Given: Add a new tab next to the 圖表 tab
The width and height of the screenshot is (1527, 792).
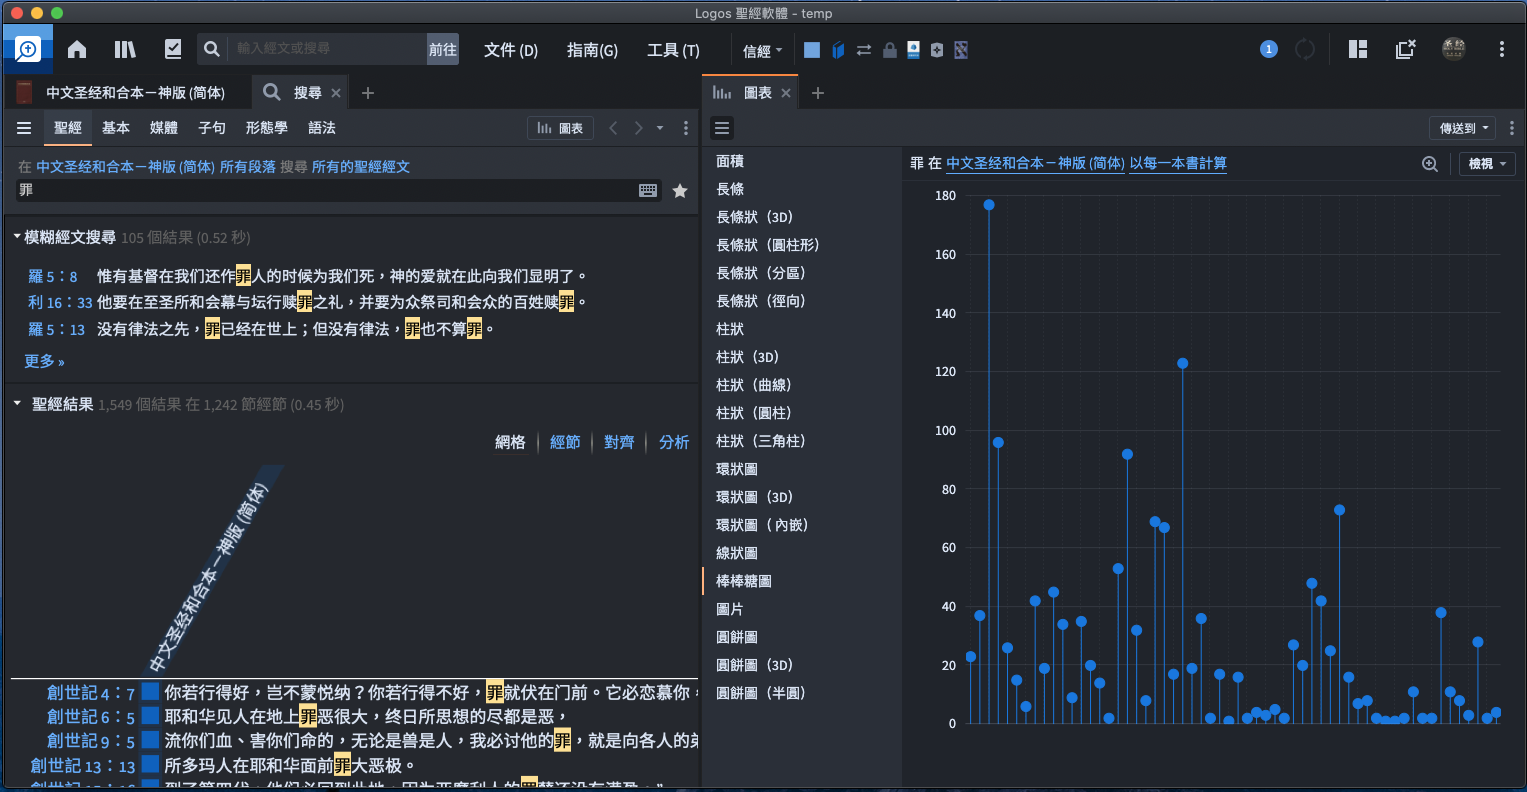Looking at the screenshot, I should pyautogui.click(x=818, y=93).
